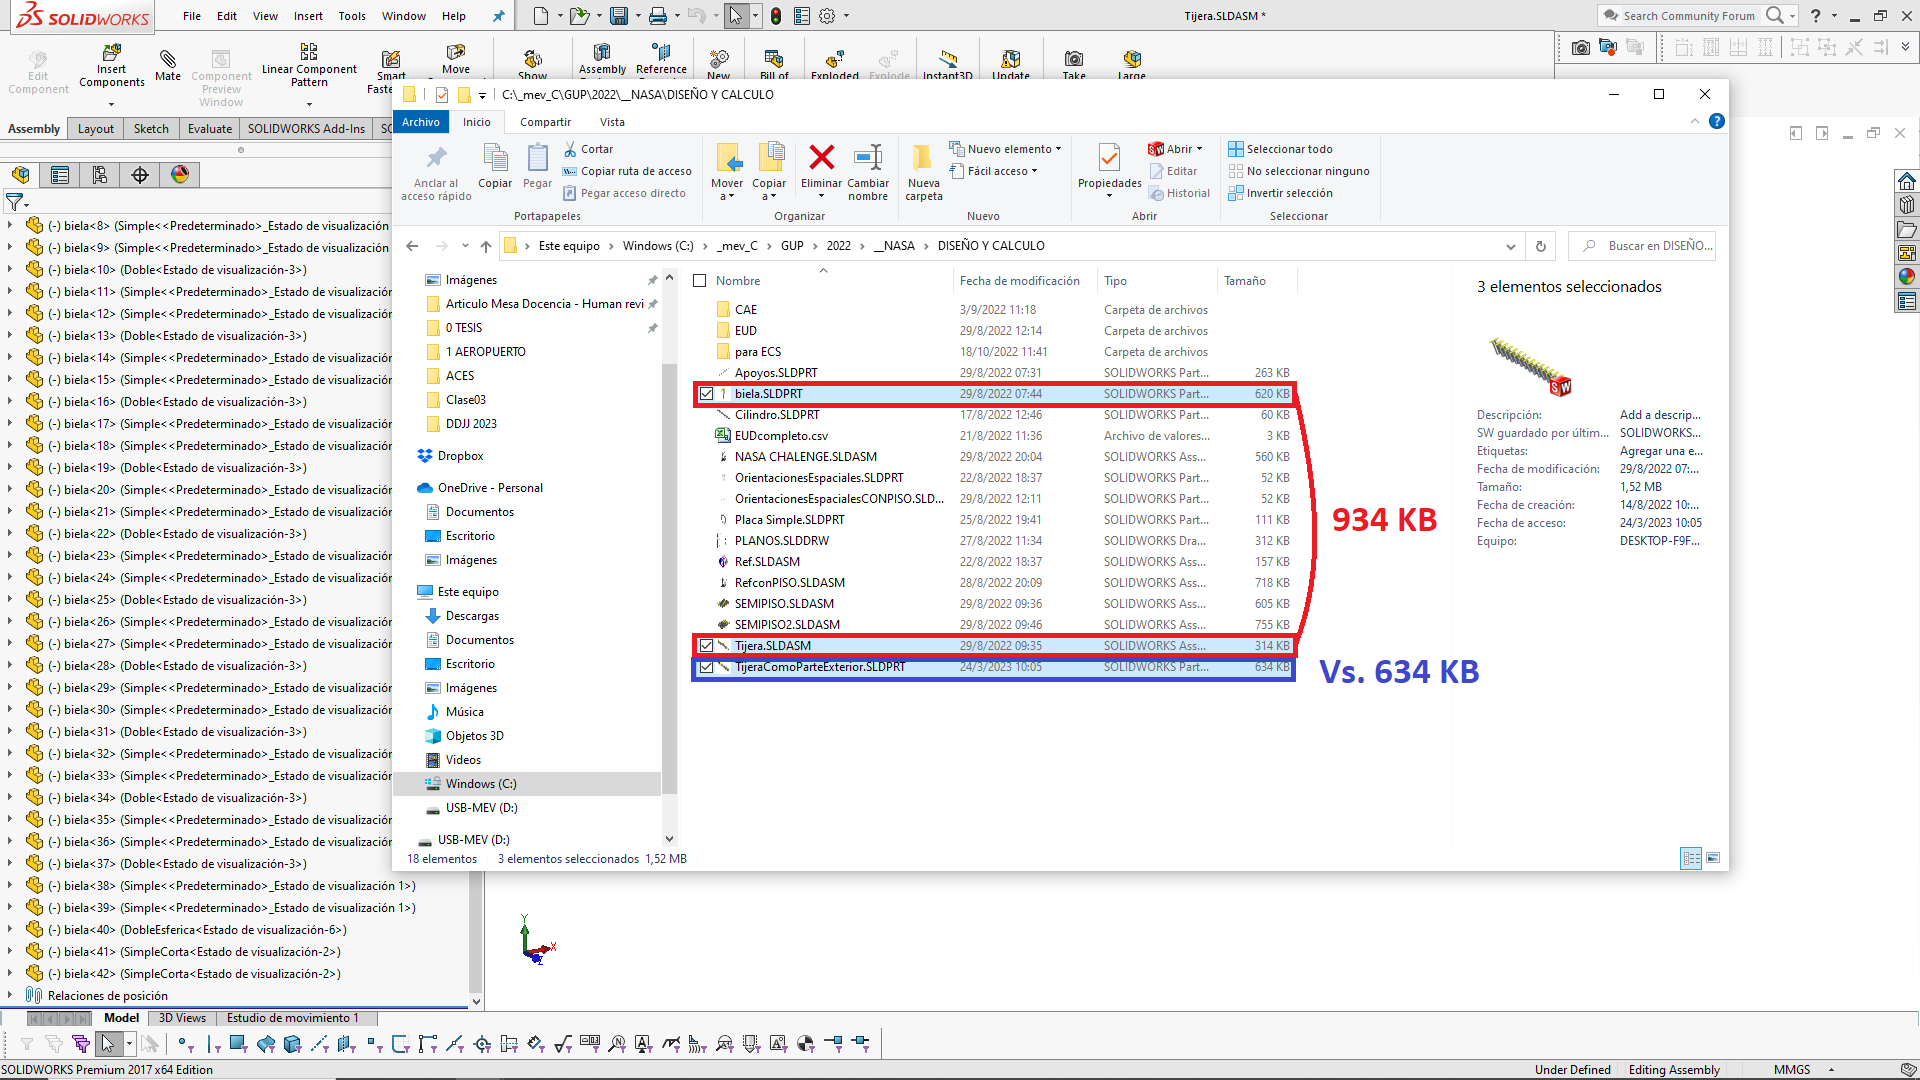Uncheck the biela.SLDPRT checkbox
Image resolution: width=1920 pixels, height=1080 pixels.
pos(706,394)
